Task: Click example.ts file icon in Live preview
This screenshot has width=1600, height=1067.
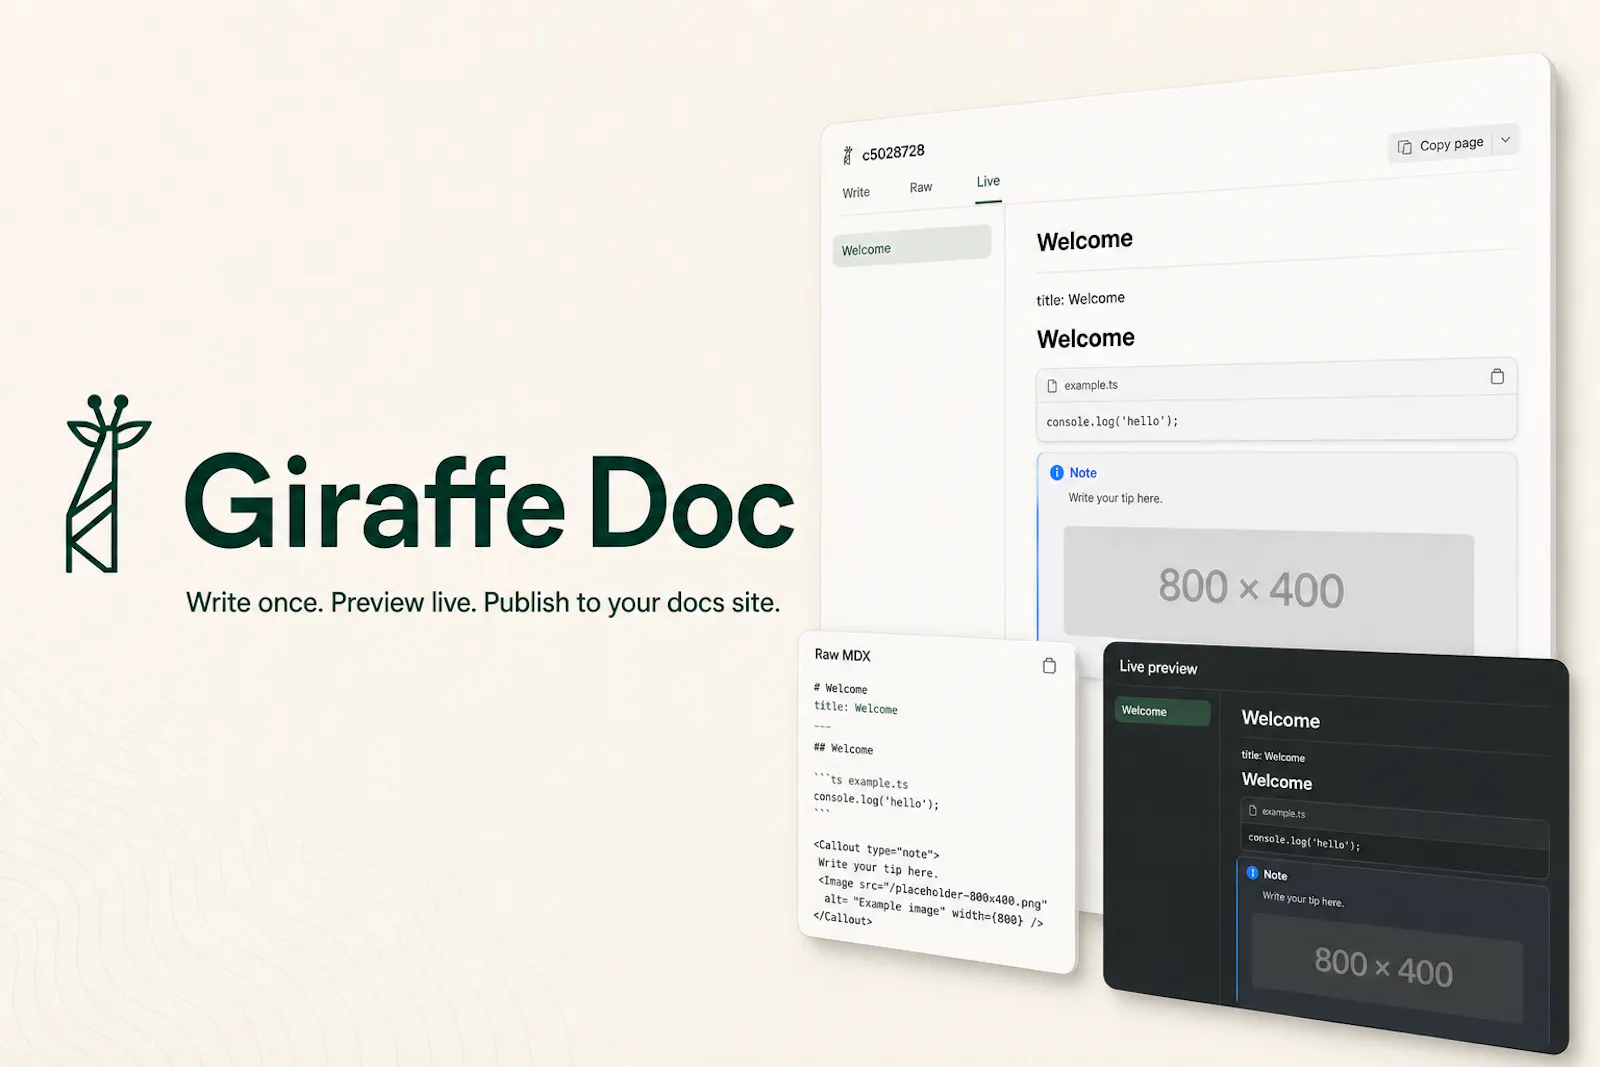Action: tap(1252, 810)
